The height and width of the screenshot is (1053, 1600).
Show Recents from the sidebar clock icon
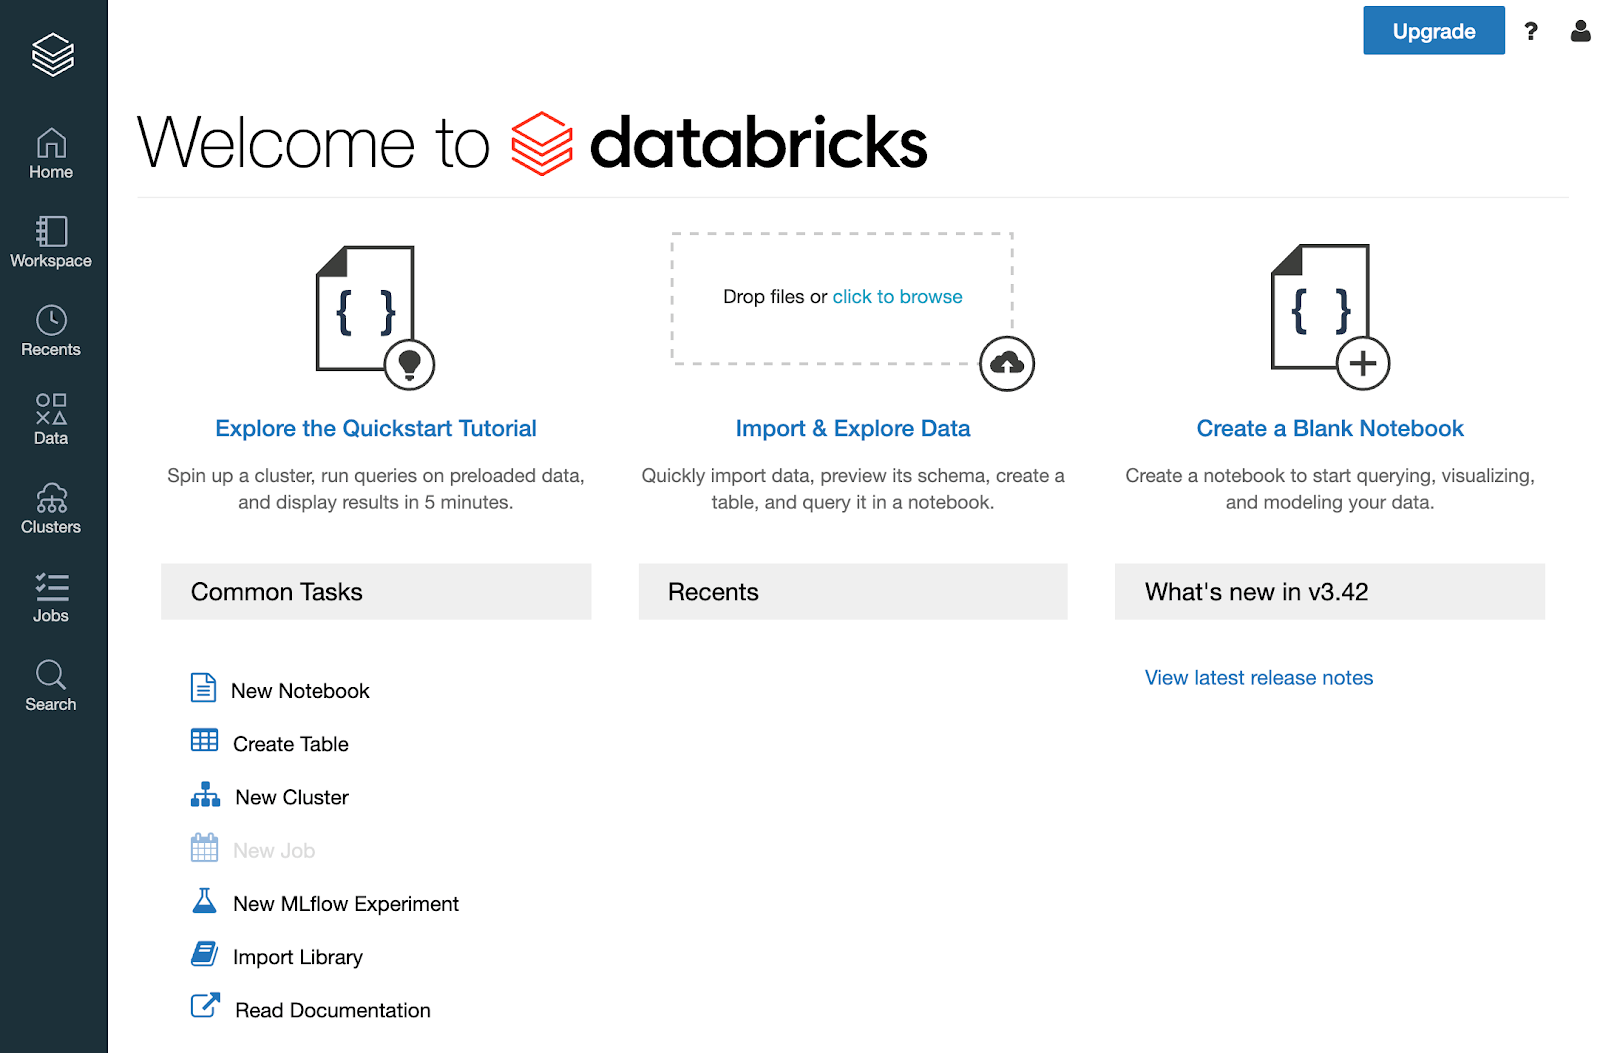click(x=51, y=331)
